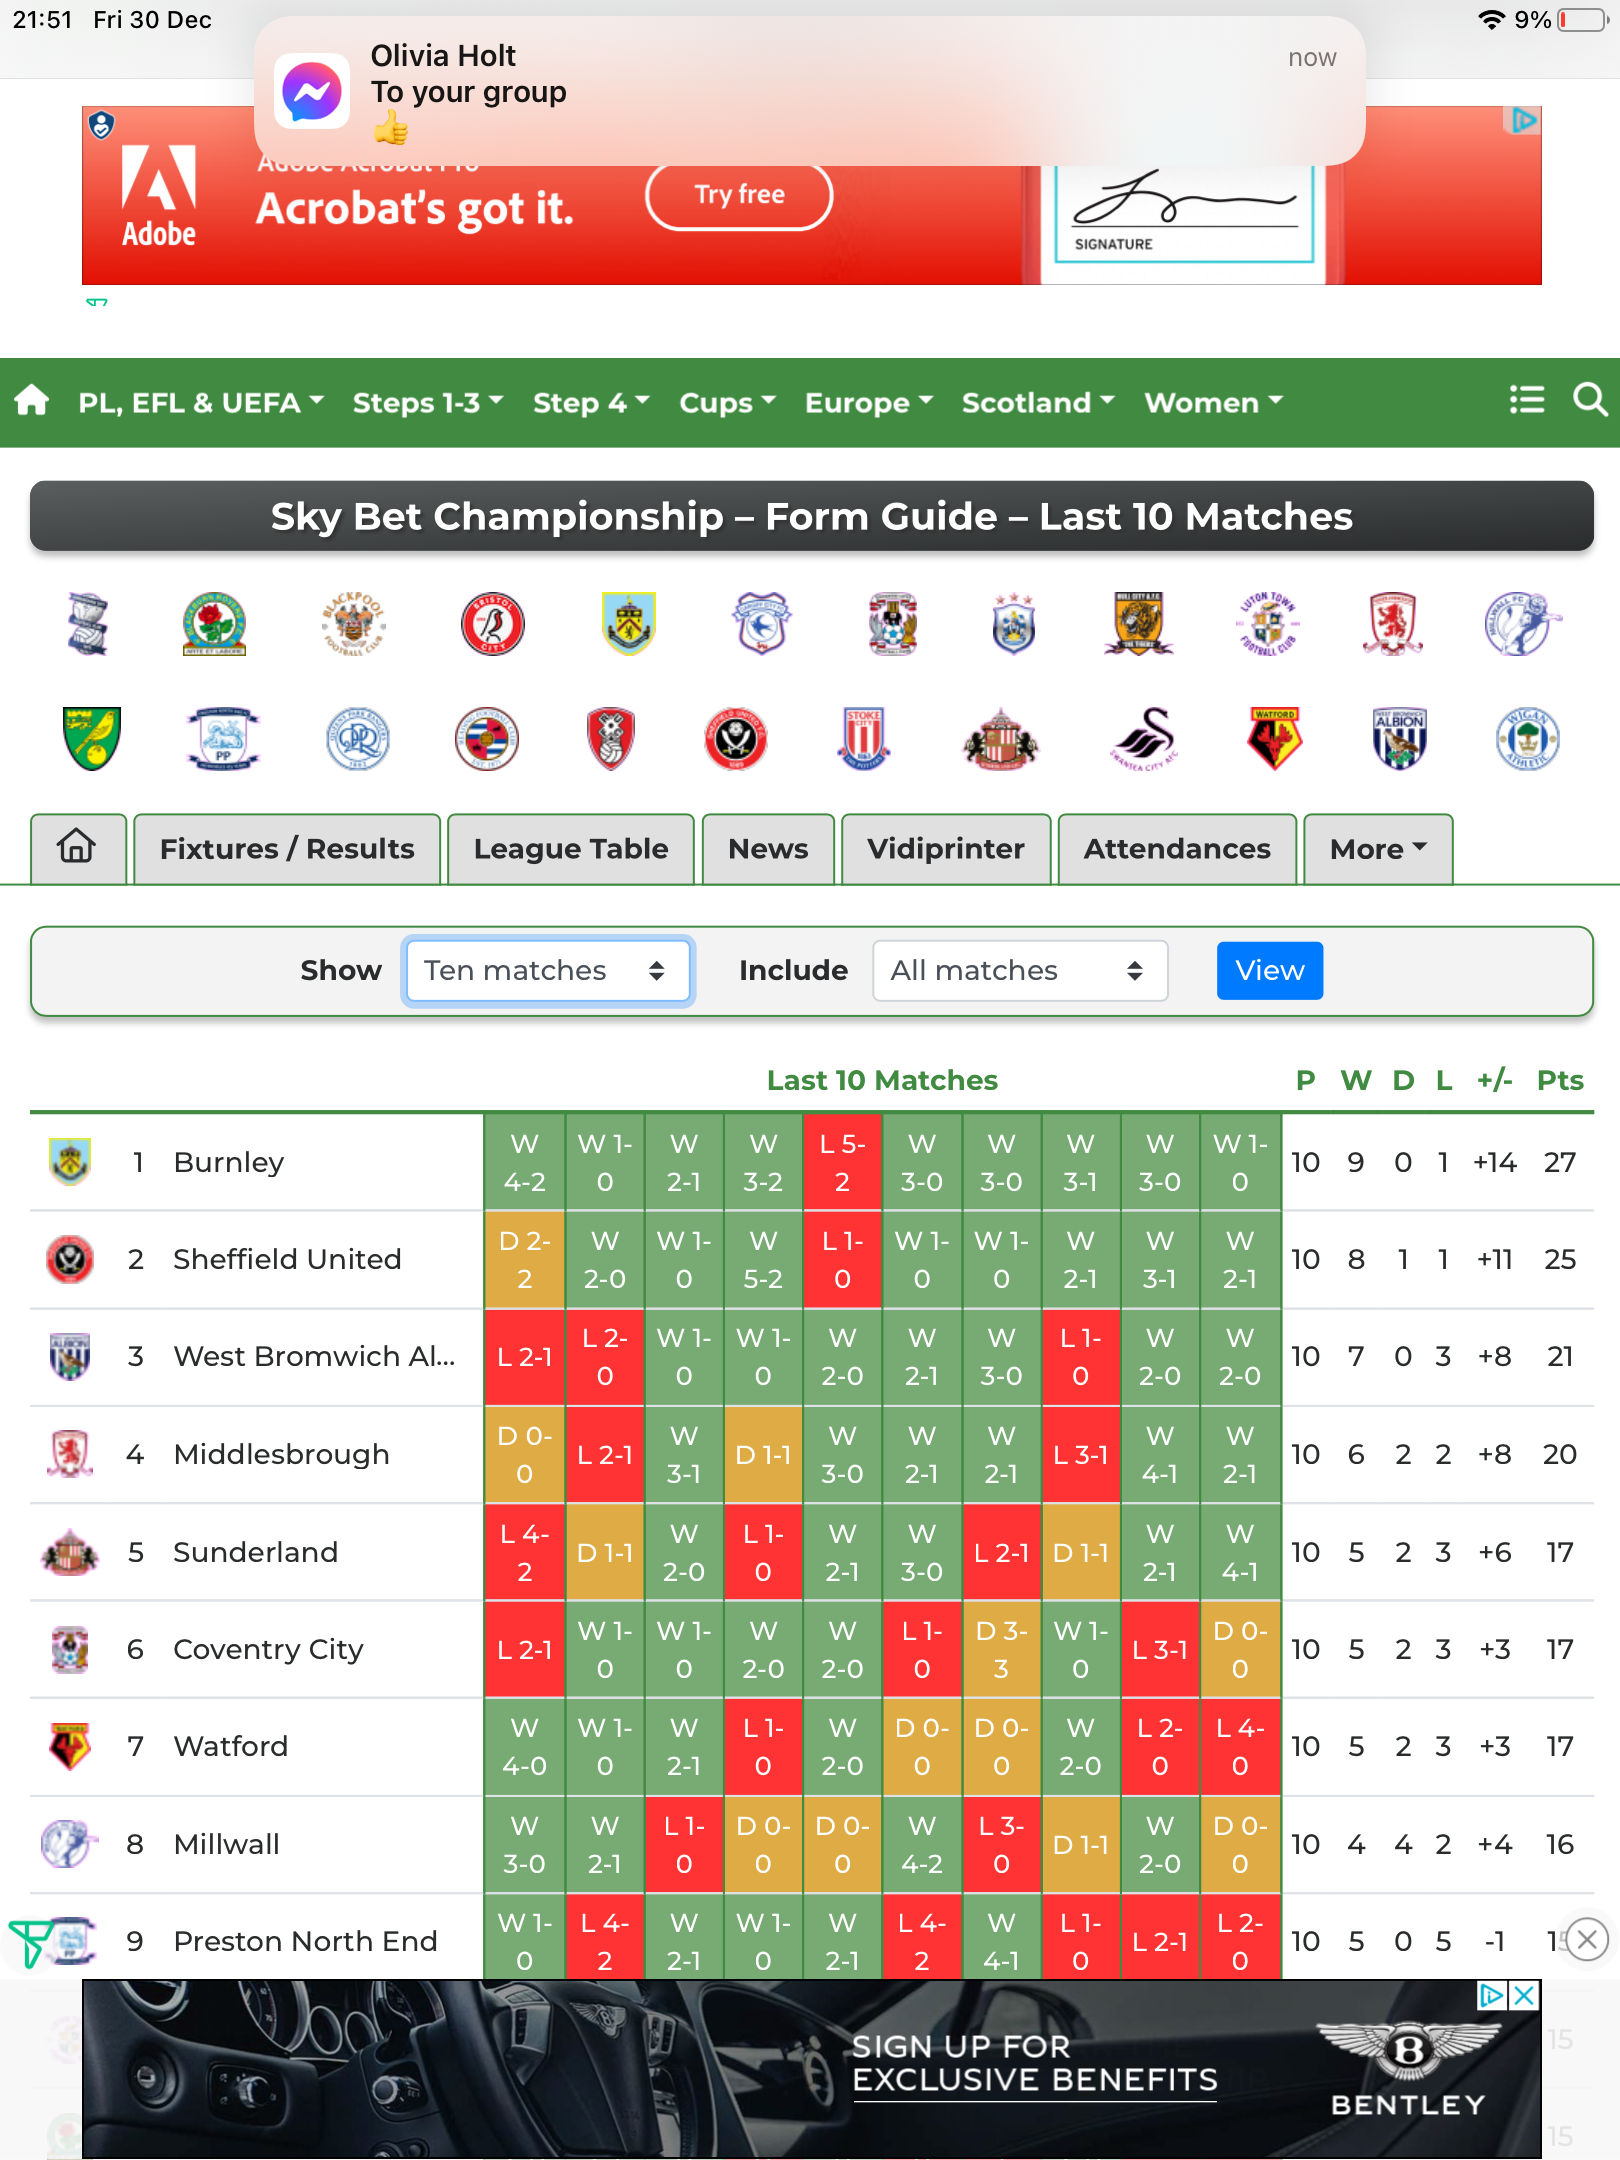Image resolution: width=1620 pixels, height=2160 pixels.
Task: Open the Ten matches show dropdown
Action: click(x=546, y=970)
